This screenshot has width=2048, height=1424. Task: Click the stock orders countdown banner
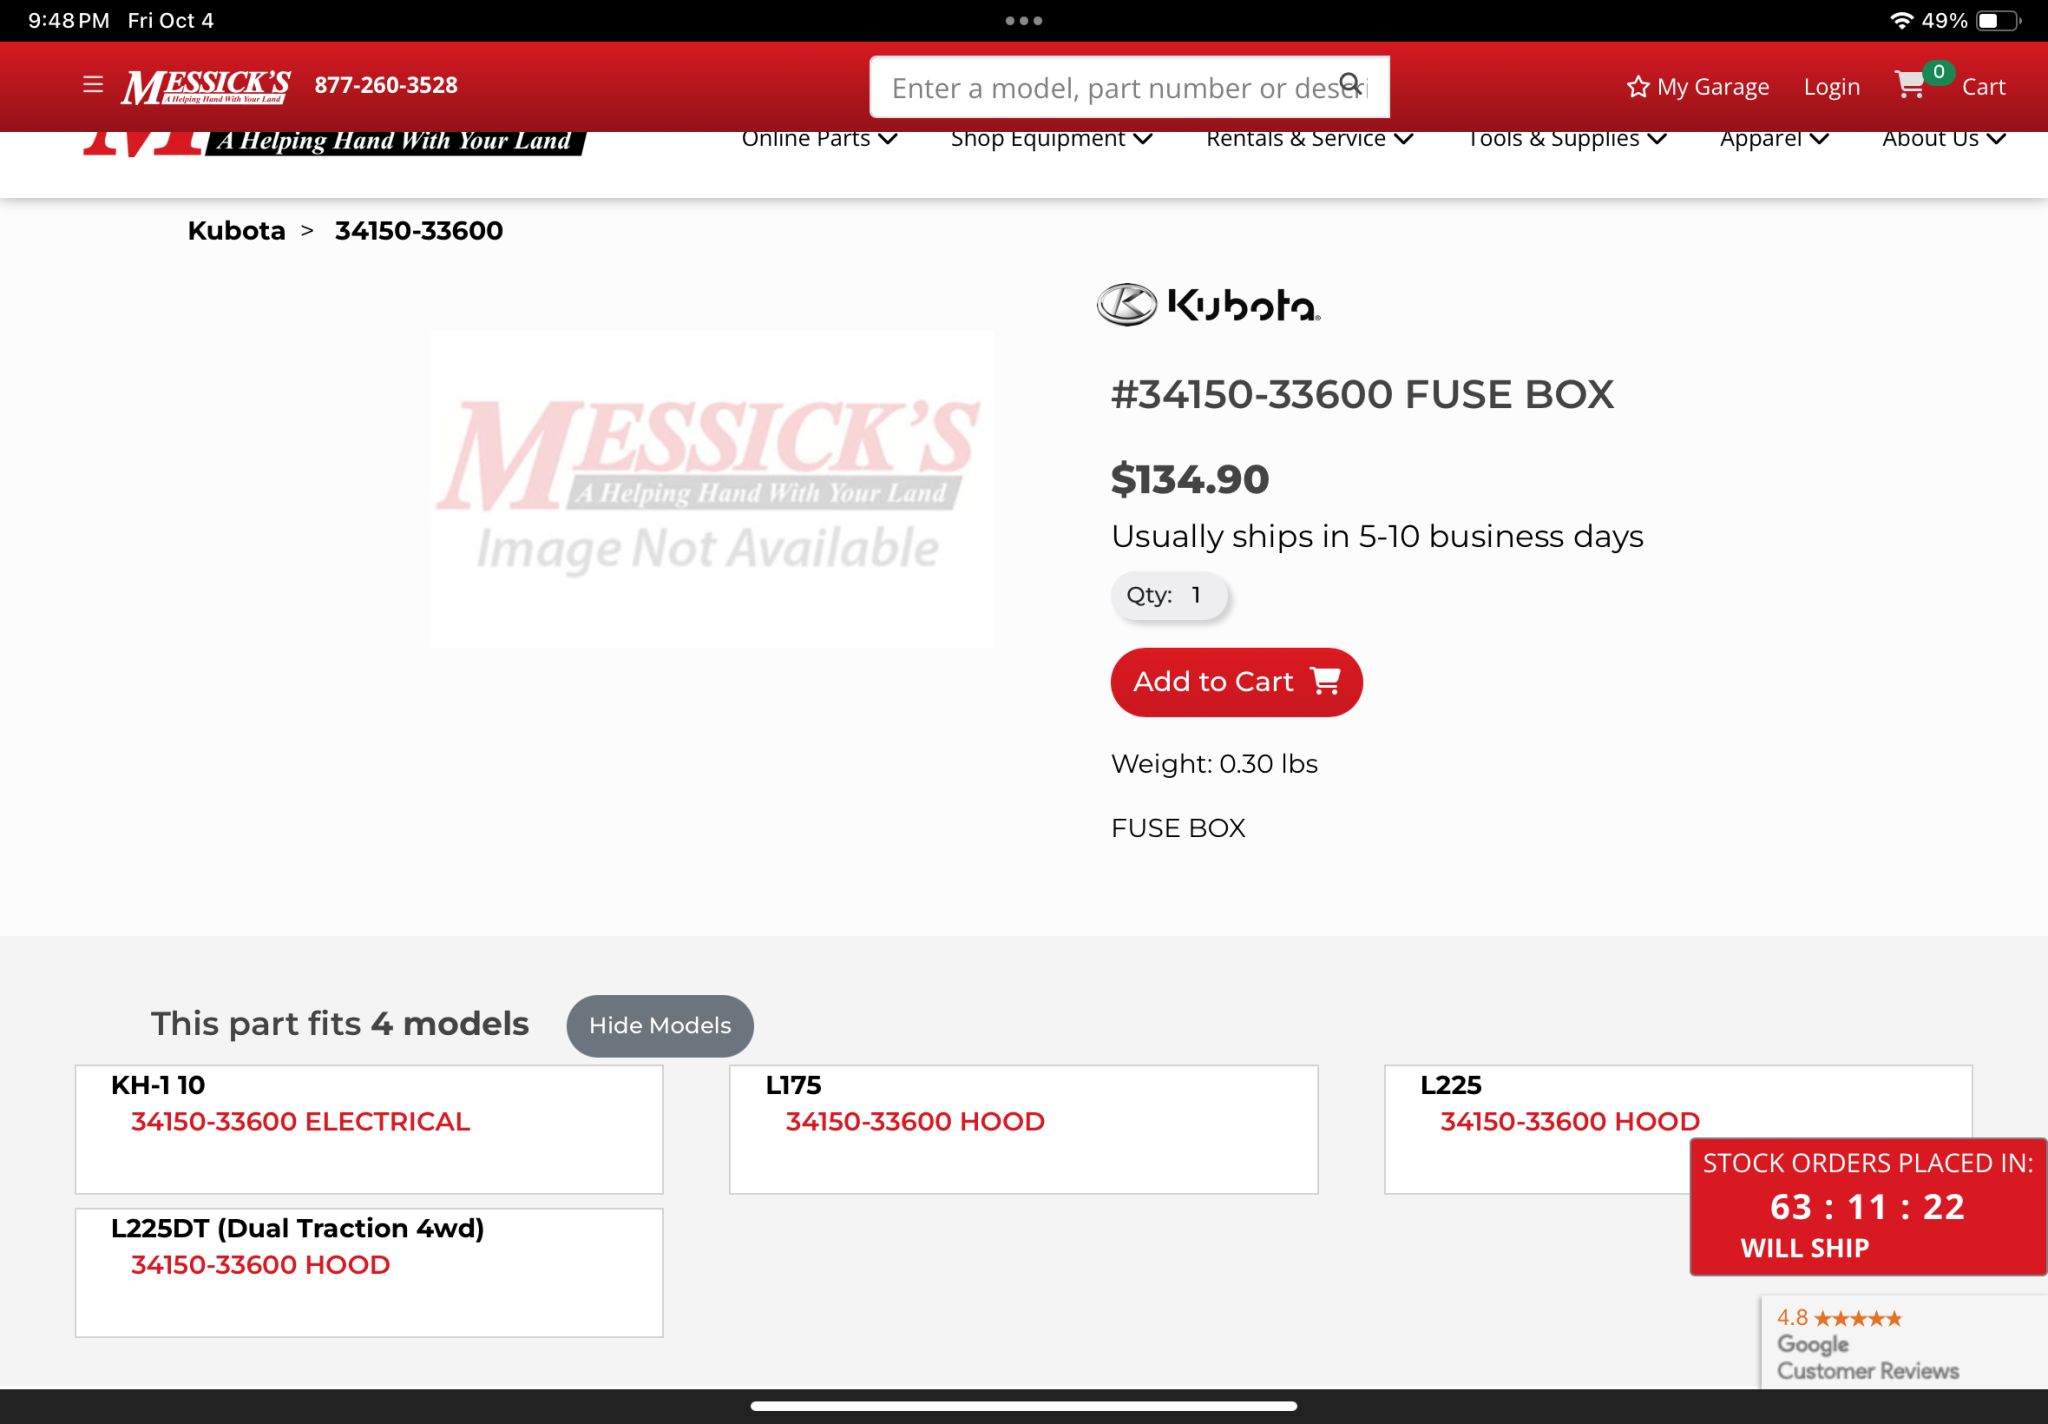click(1867, 1206)
